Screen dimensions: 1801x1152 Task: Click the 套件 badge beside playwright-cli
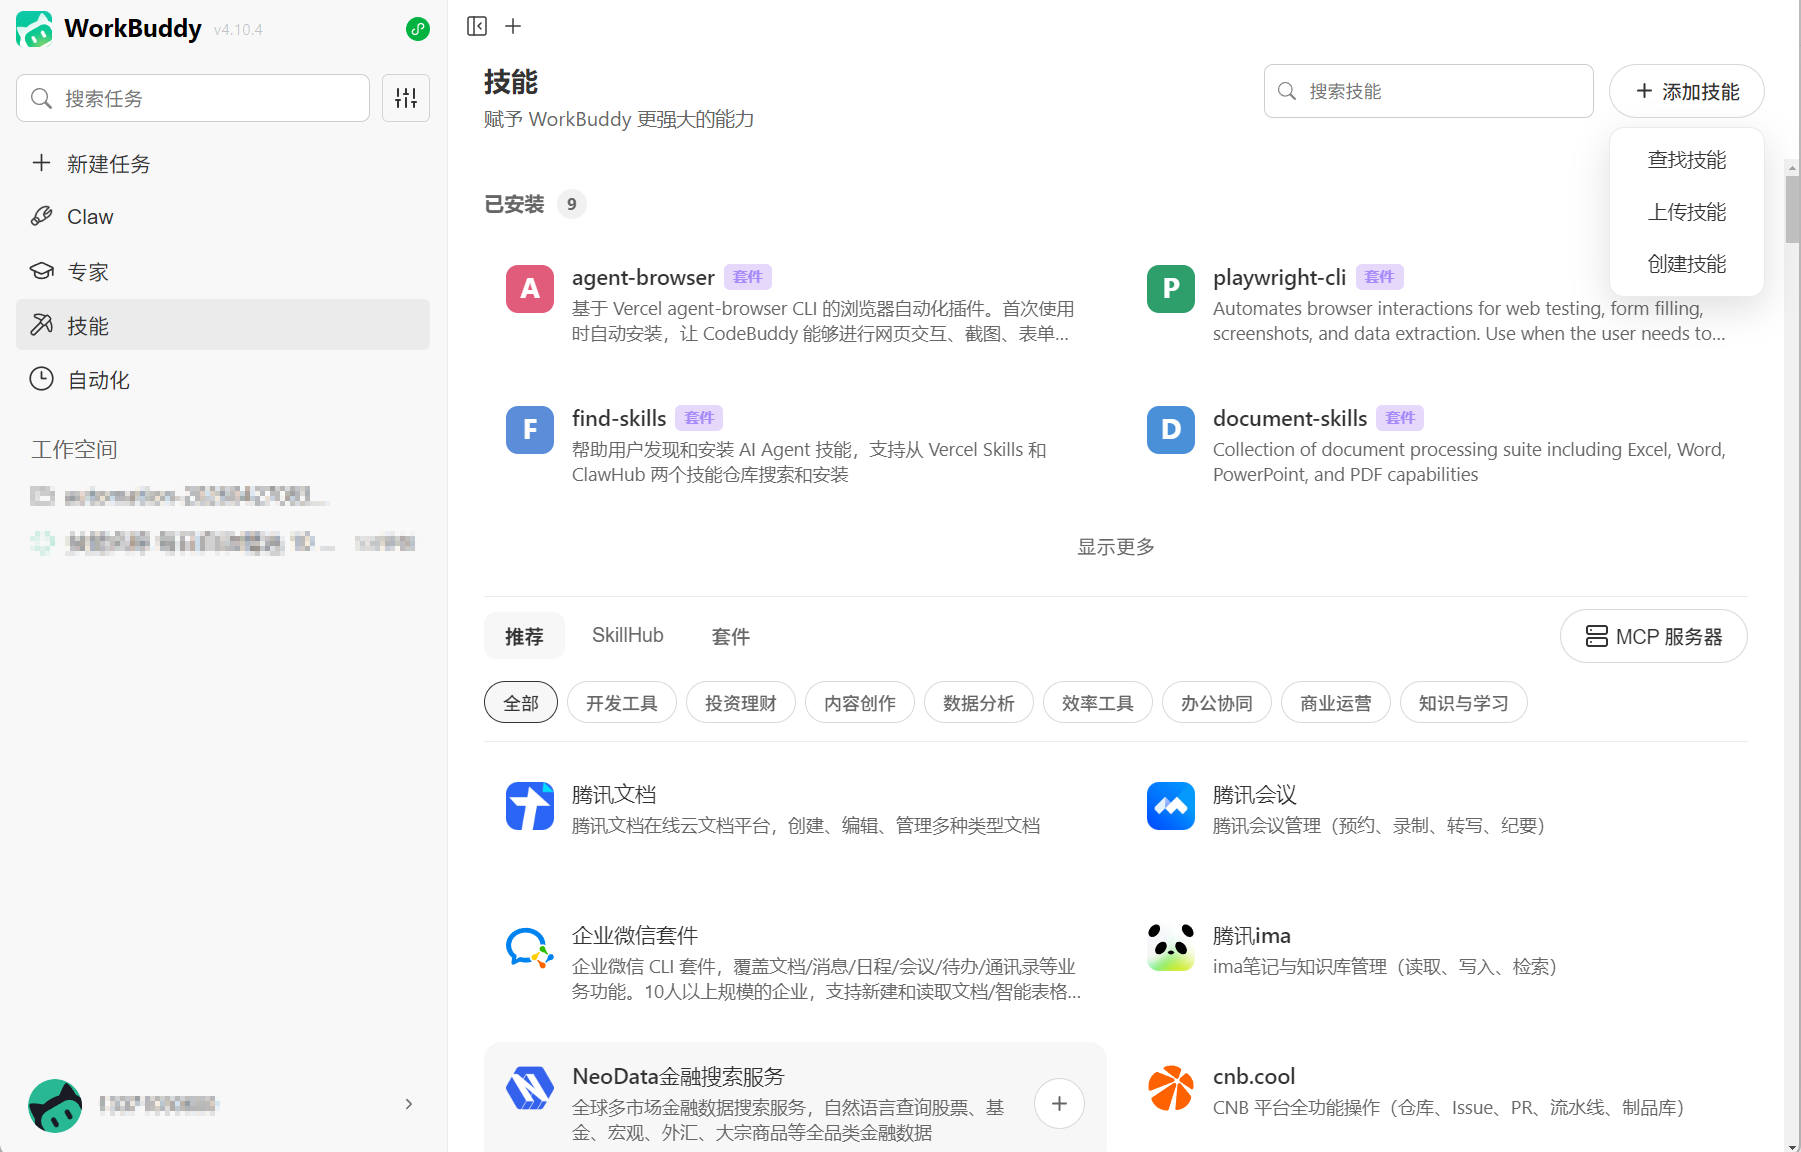coord(1380,277)
